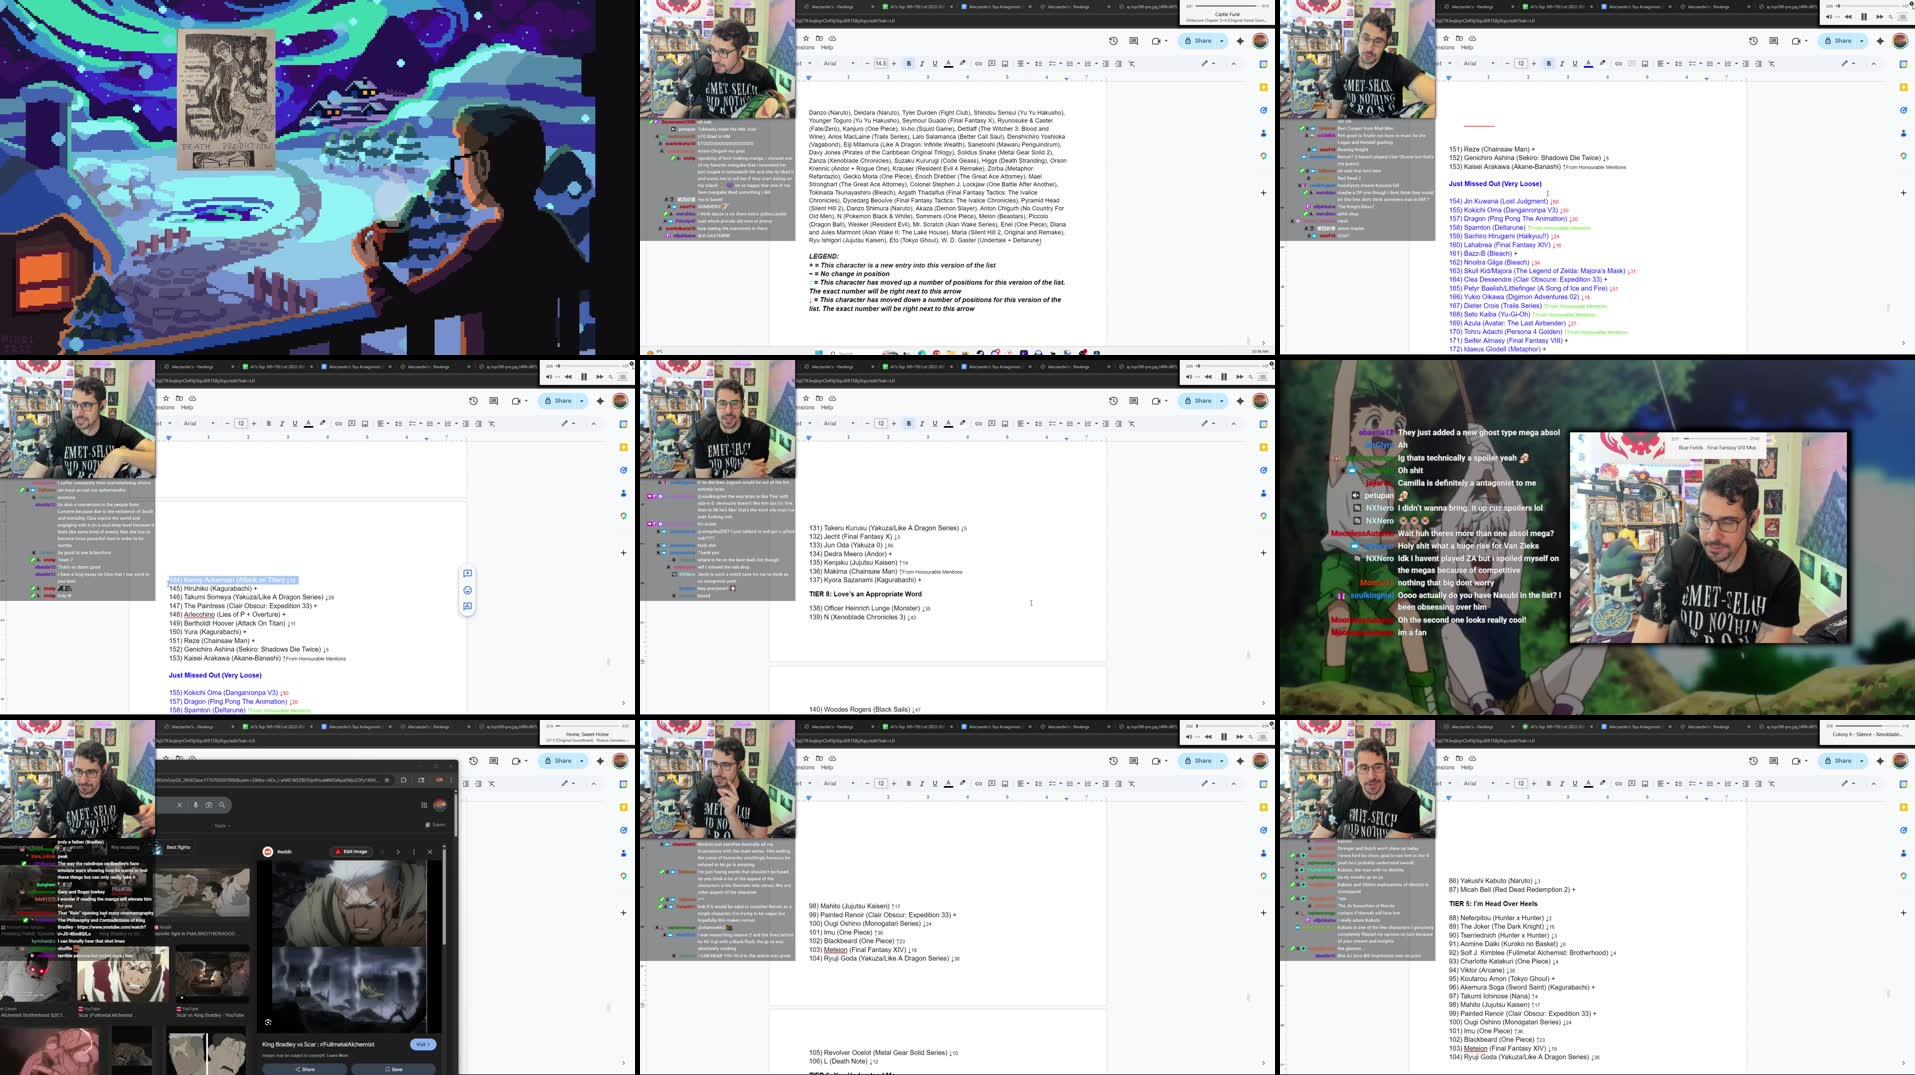Open the text color picker

point(948,62)
